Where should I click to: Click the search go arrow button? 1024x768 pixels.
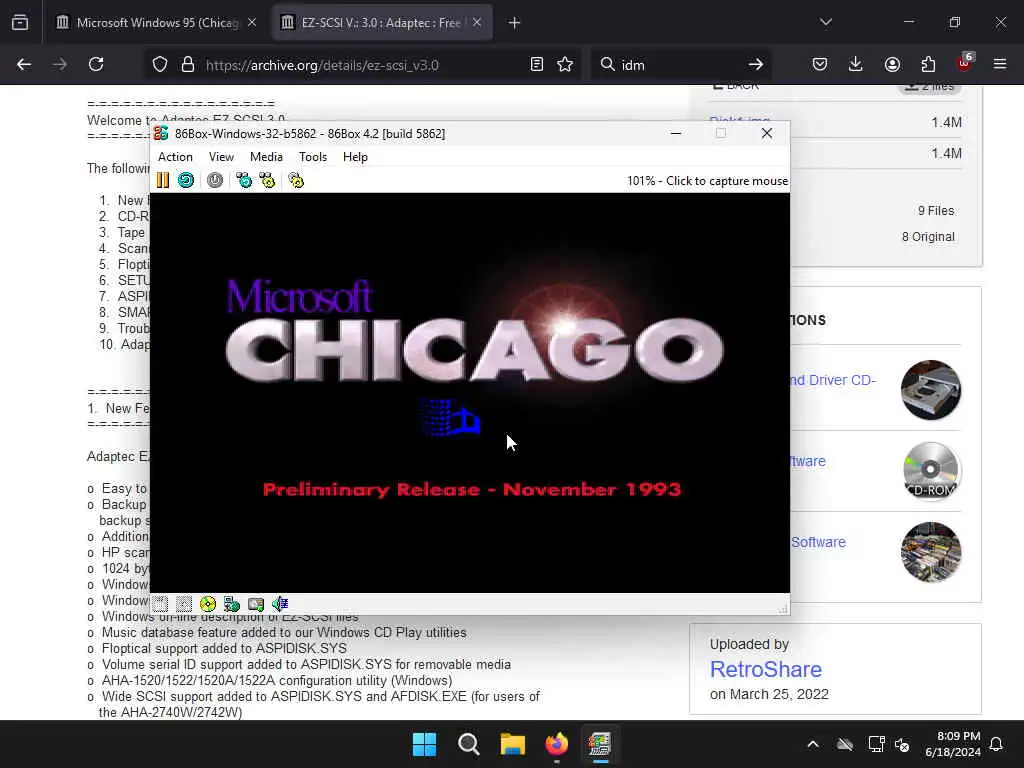[x=756, y=64]
